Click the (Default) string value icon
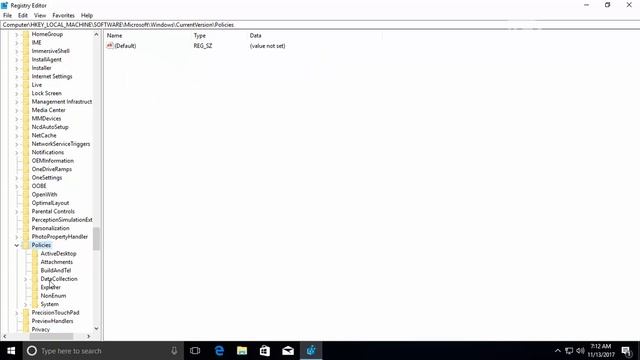This screenshot has width=640, height=360. coord(109,46)
